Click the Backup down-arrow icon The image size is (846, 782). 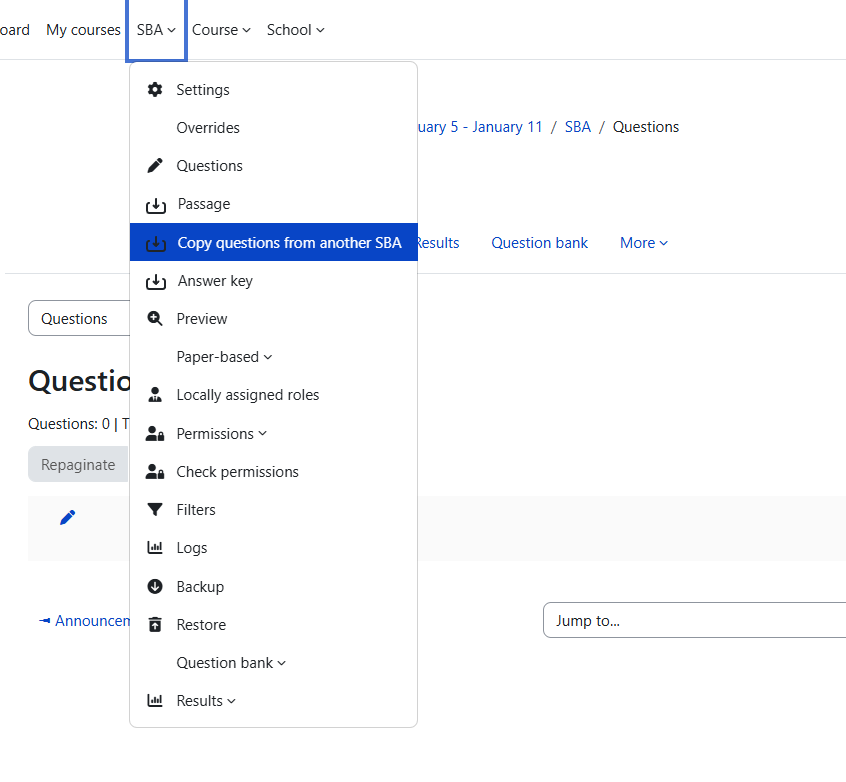(155, 587)
